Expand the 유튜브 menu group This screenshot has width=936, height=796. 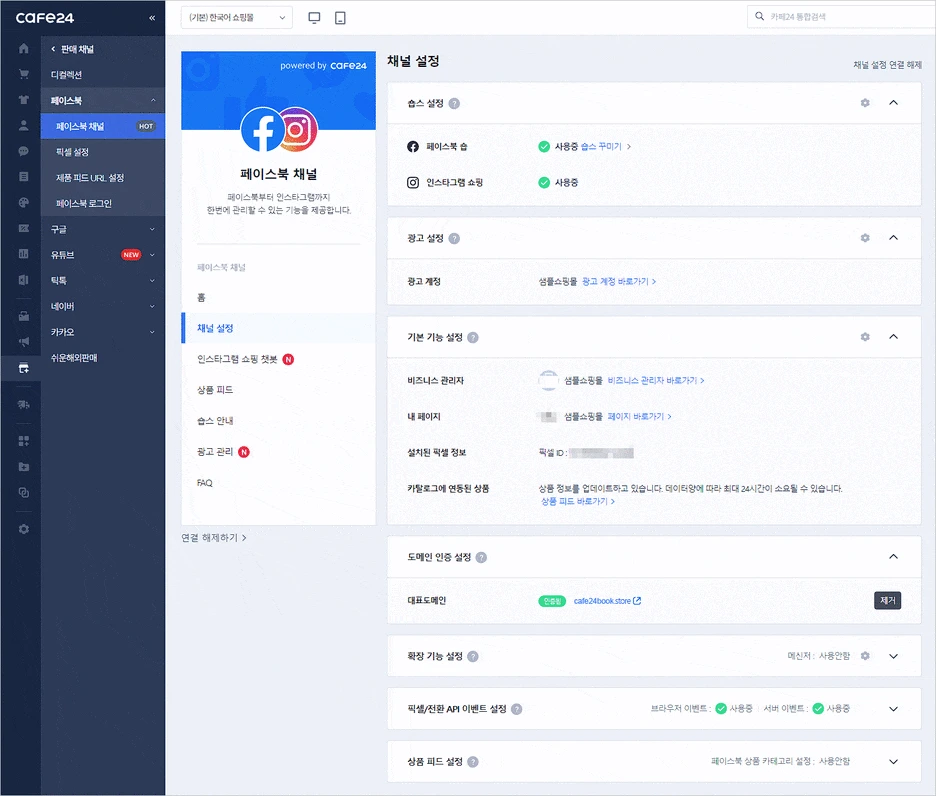(103, 254)
